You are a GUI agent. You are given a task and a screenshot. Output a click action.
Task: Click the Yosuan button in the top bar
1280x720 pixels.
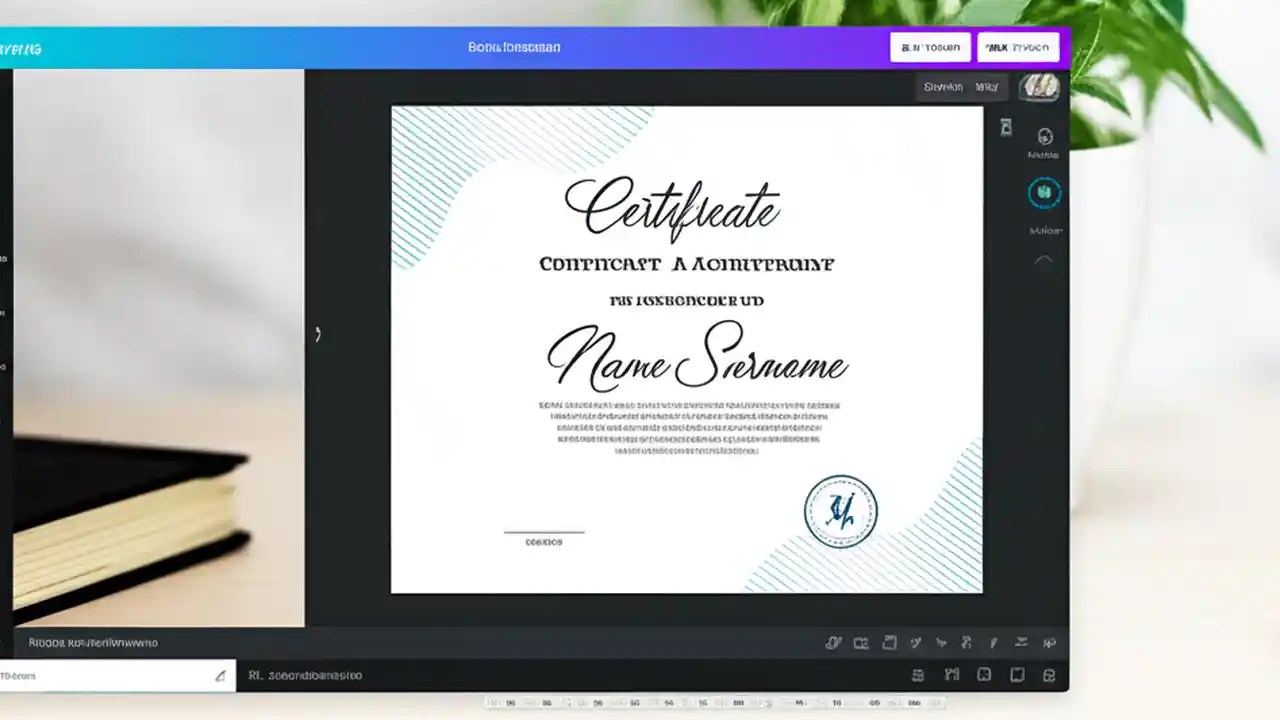coord(930,47)
